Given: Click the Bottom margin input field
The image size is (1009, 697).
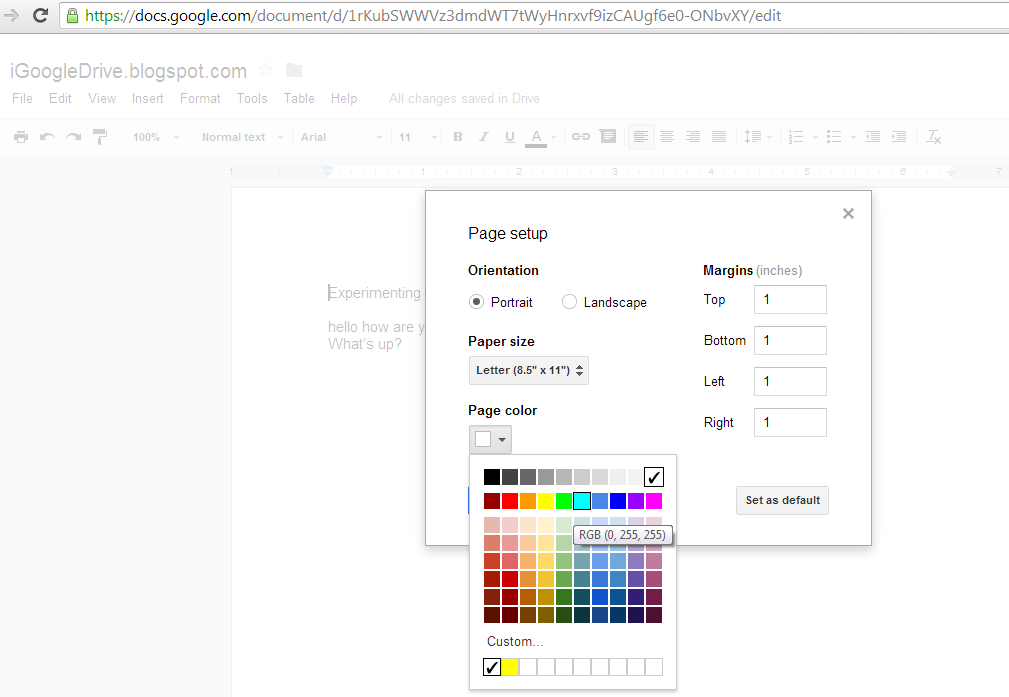Looking at the screenshot, I should coord(790,340).
